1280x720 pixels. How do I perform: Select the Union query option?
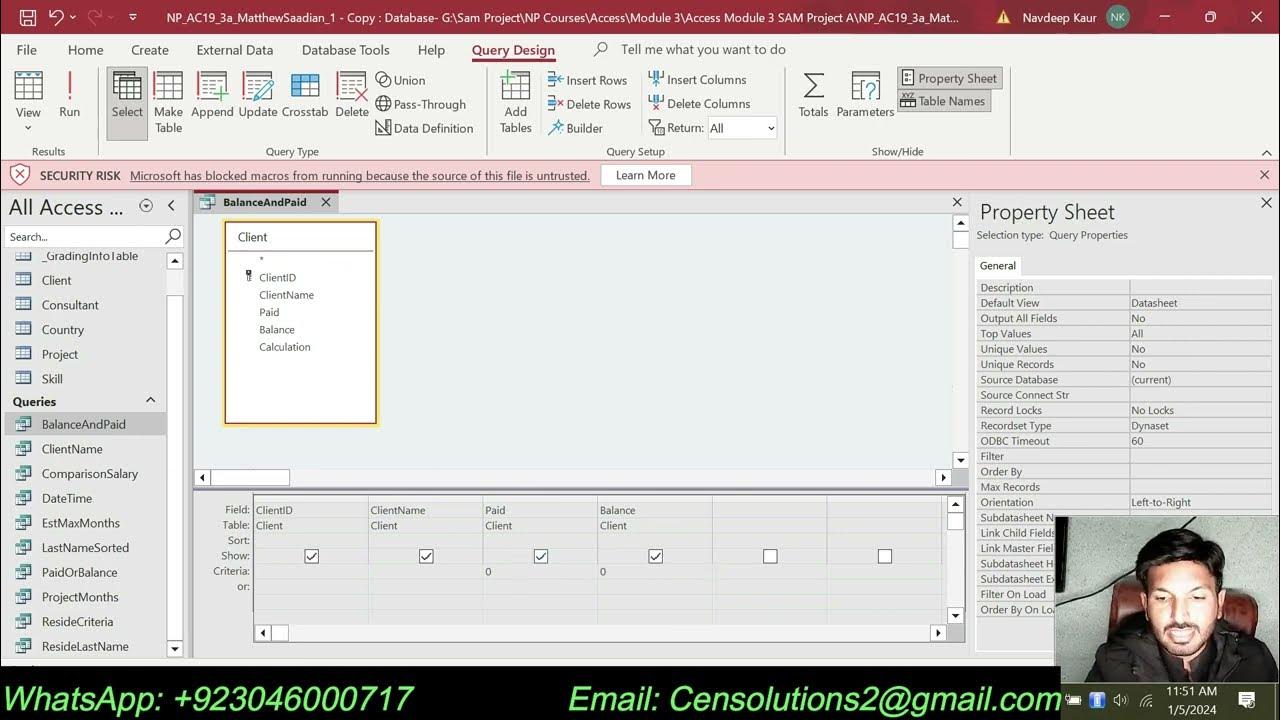(401, 80)
